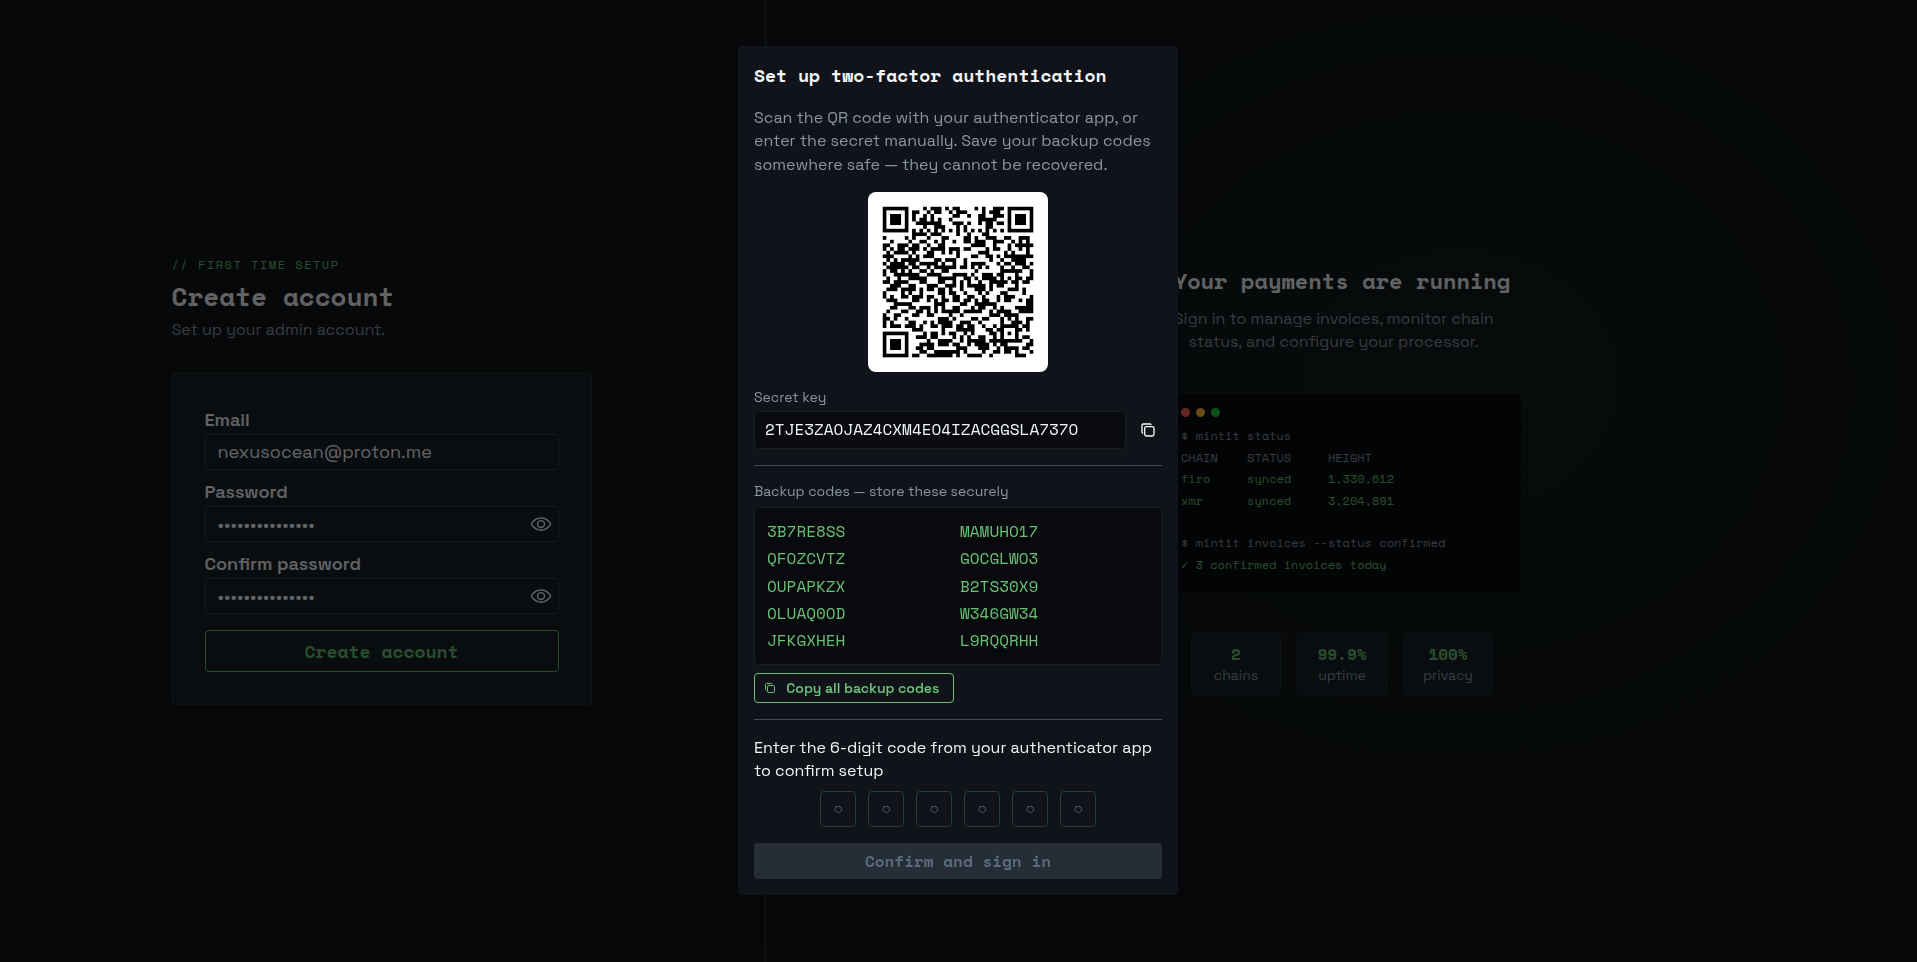
Task: Click Confirm and sign in button
Action: point(958,861)
